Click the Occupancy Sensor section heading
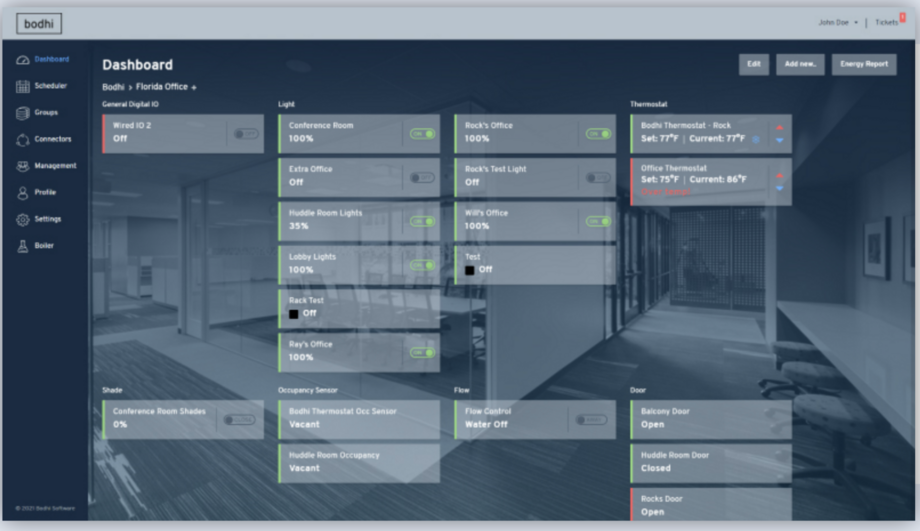The image size is (920, 531). (x=308, y=390)
